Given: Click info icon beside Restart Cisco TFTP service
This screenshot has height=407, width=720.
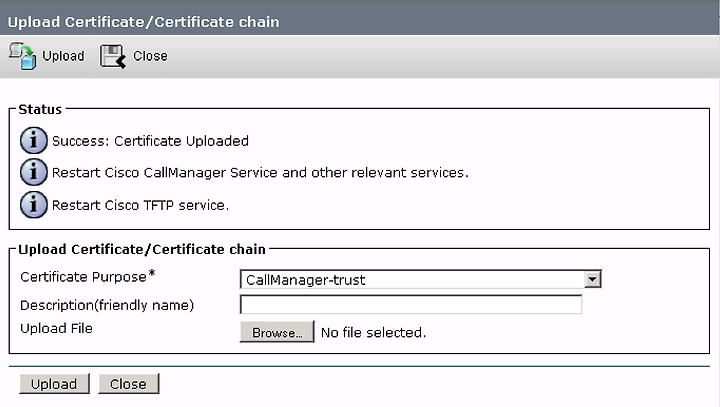Looking at the screenshot, I should pyautogui.click(x=34, y=205).
